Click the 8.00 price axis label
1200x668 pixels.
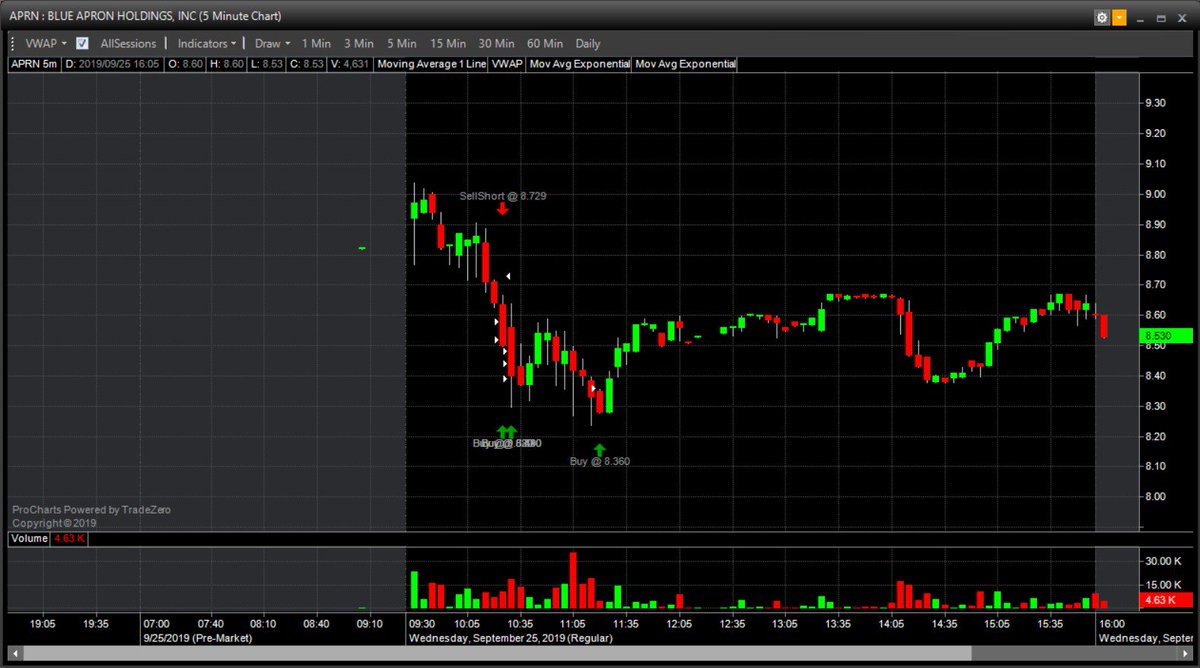[x=1157, y=496]
